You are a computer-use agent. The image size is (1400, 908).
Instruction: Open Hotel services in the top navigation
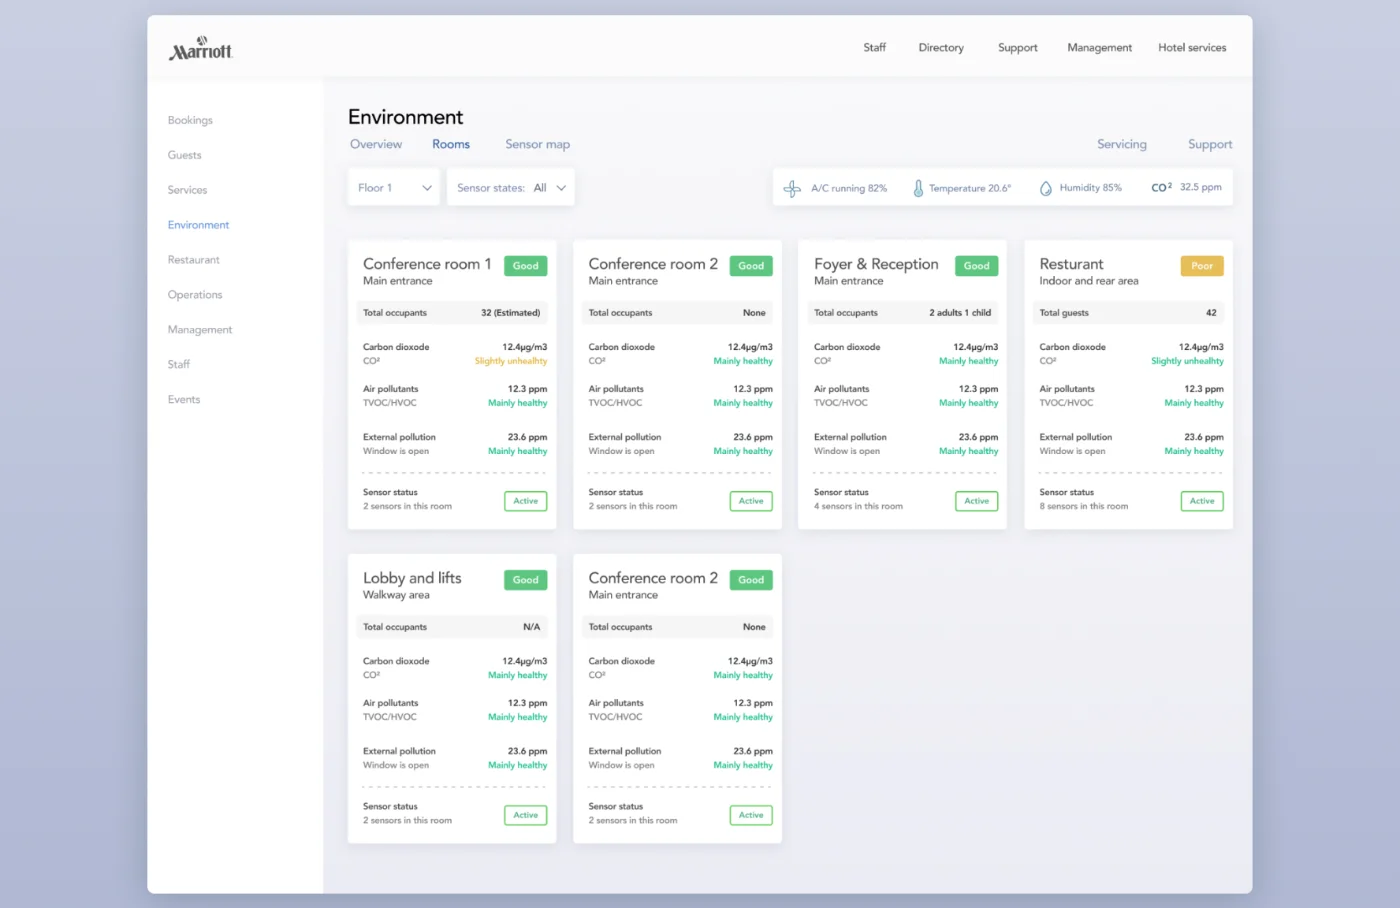[x=1192, y=47]
